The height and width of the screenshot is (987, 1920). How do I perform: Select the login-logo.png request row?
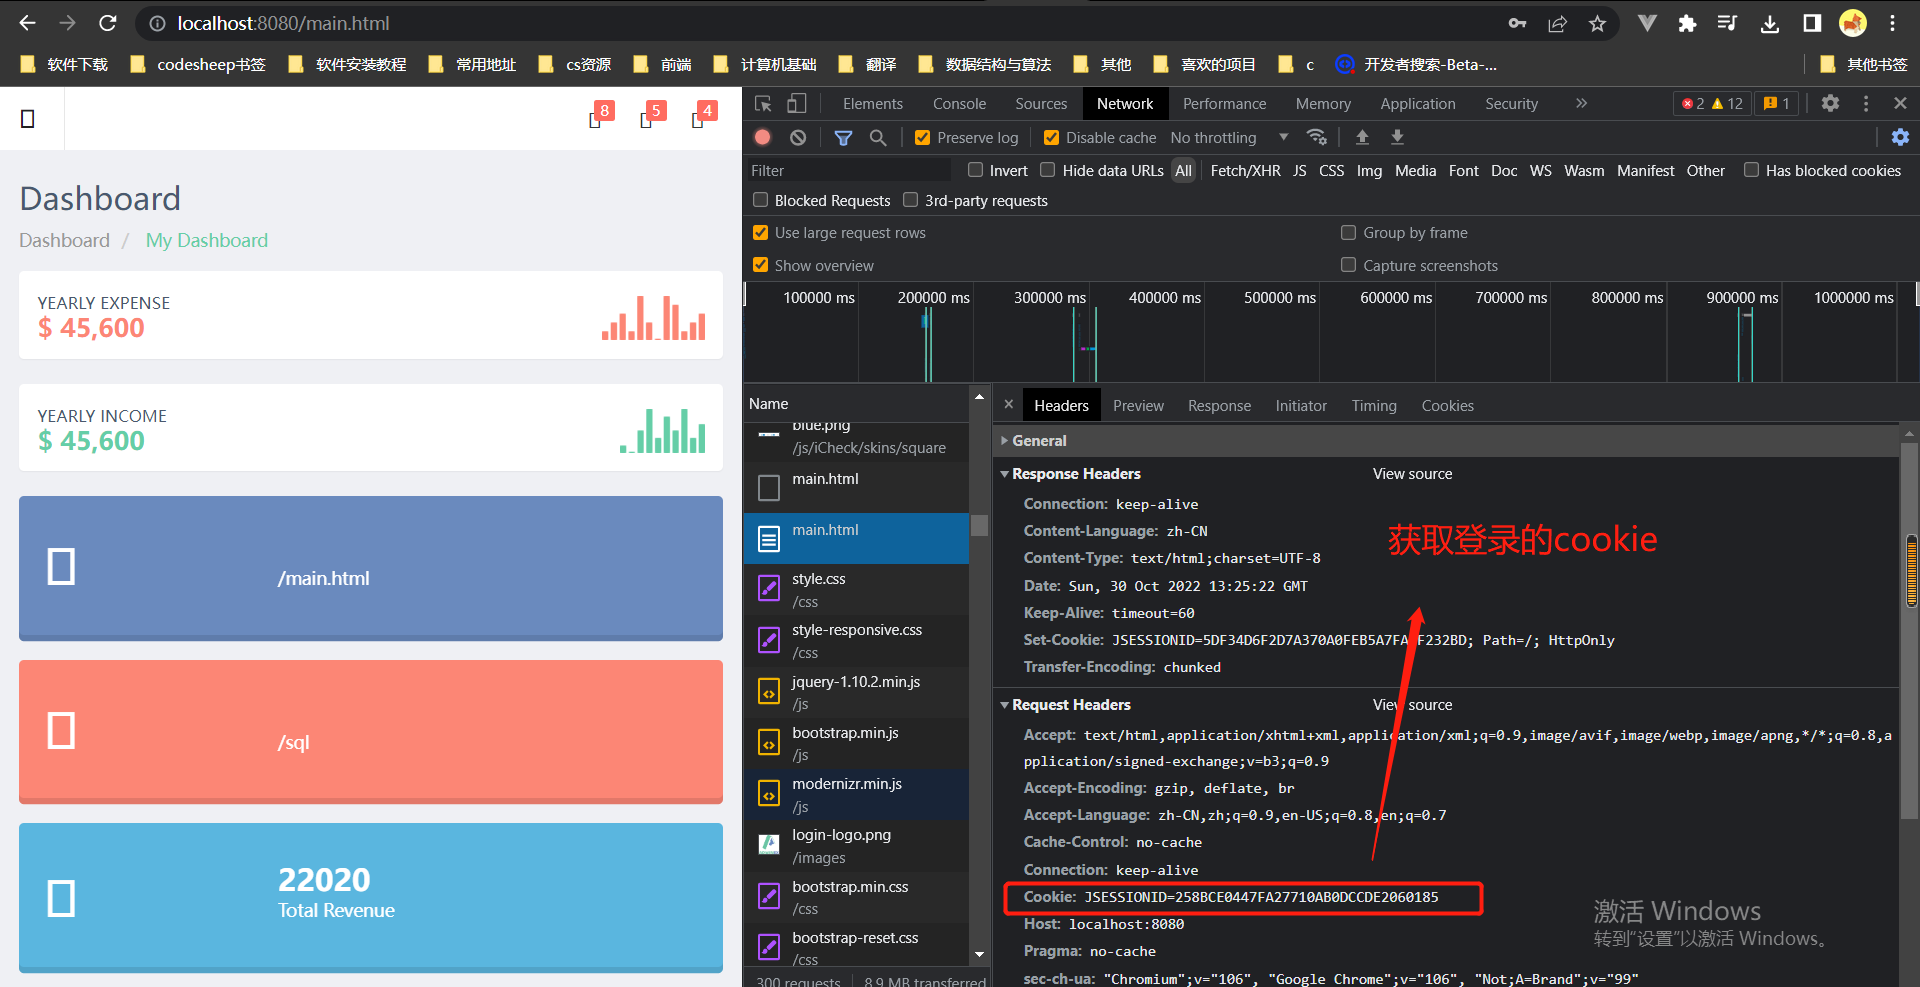pos(856,846)
